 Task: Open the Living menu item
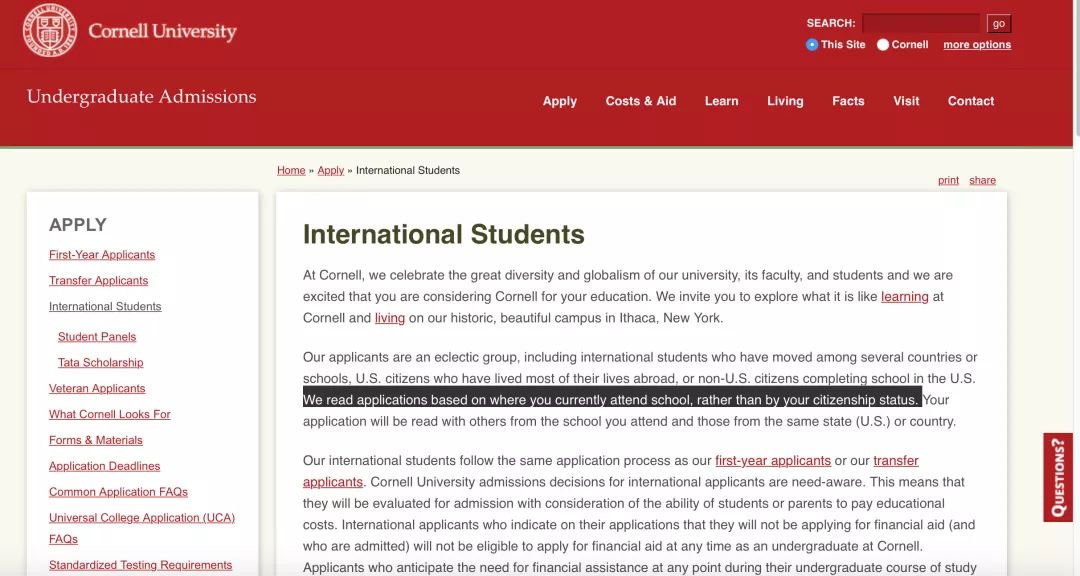(785, 101)
